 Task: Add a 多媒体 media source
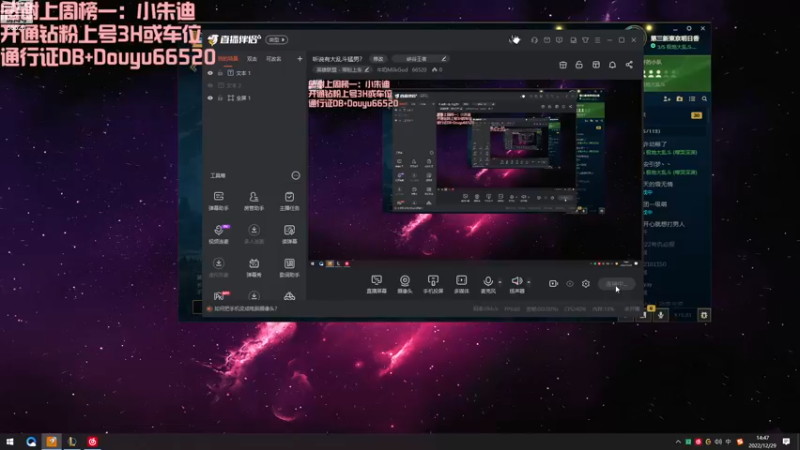pos(461,284)
